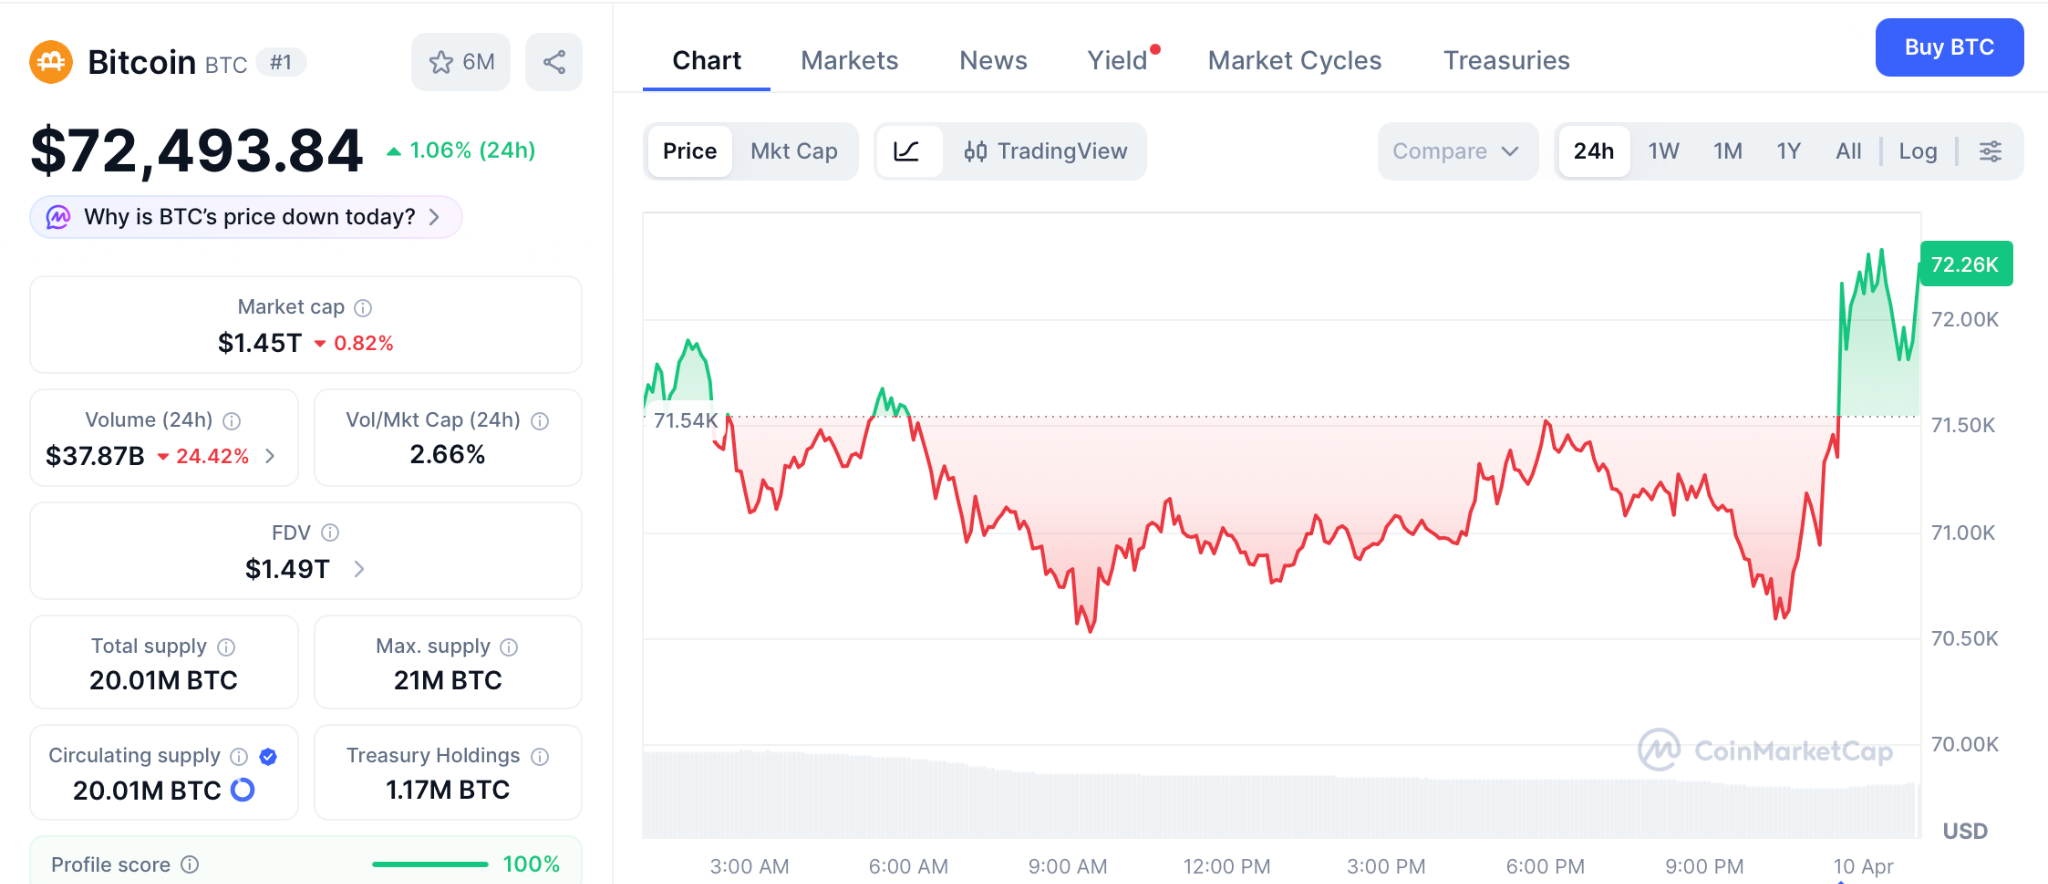Switch chart to Mkt Cap view
2048x884 pixels.
coord(794,151)
